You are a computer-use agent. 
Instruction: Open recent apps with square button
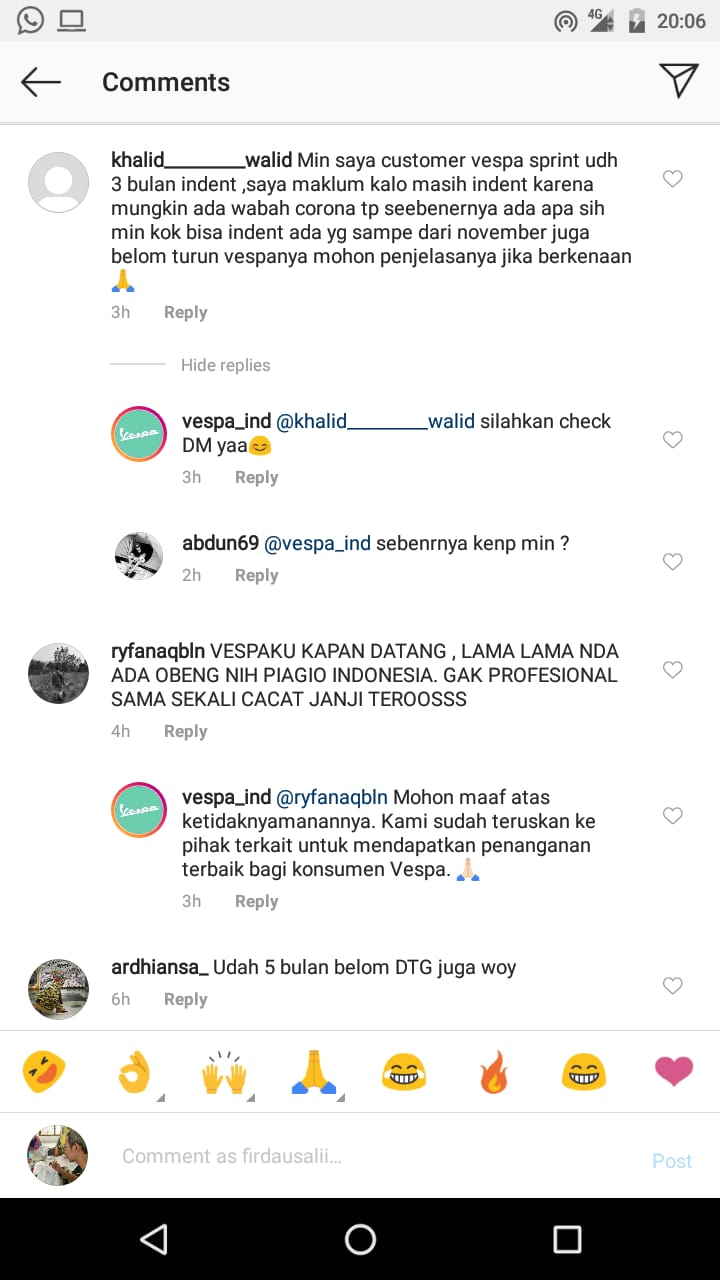pyautogui.click(x=567, y=1239)
